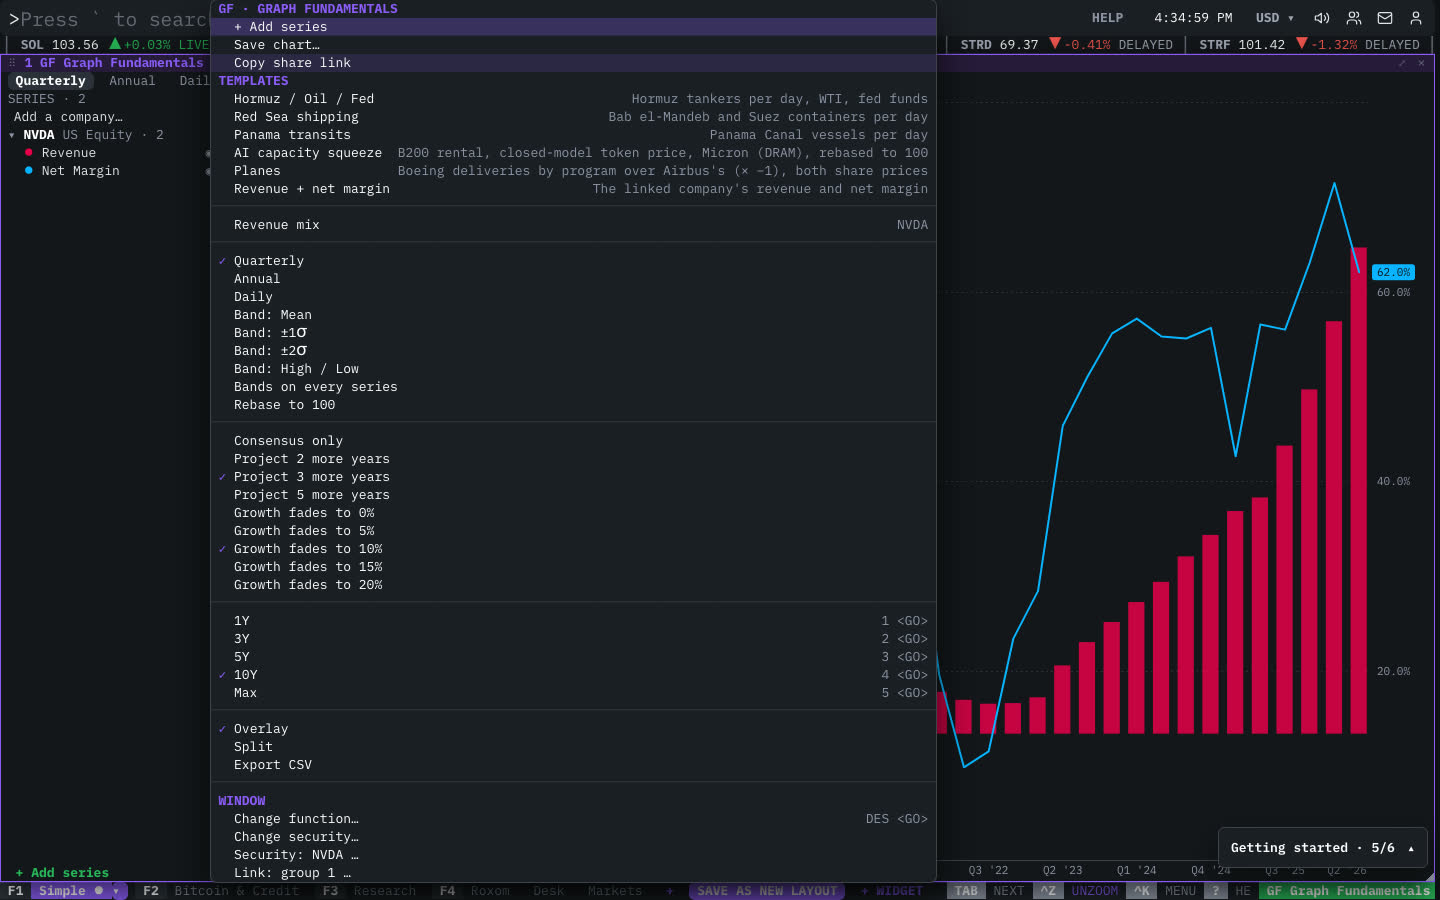Click SAVE AS NEW LAYOUT button
Image resolution: width=1440 pixels, height=900 pixels.
(767, 891)
